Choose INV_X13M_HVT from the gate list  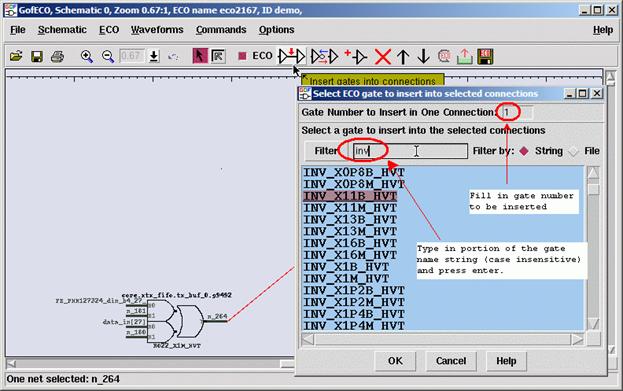(x=350, y=231)
